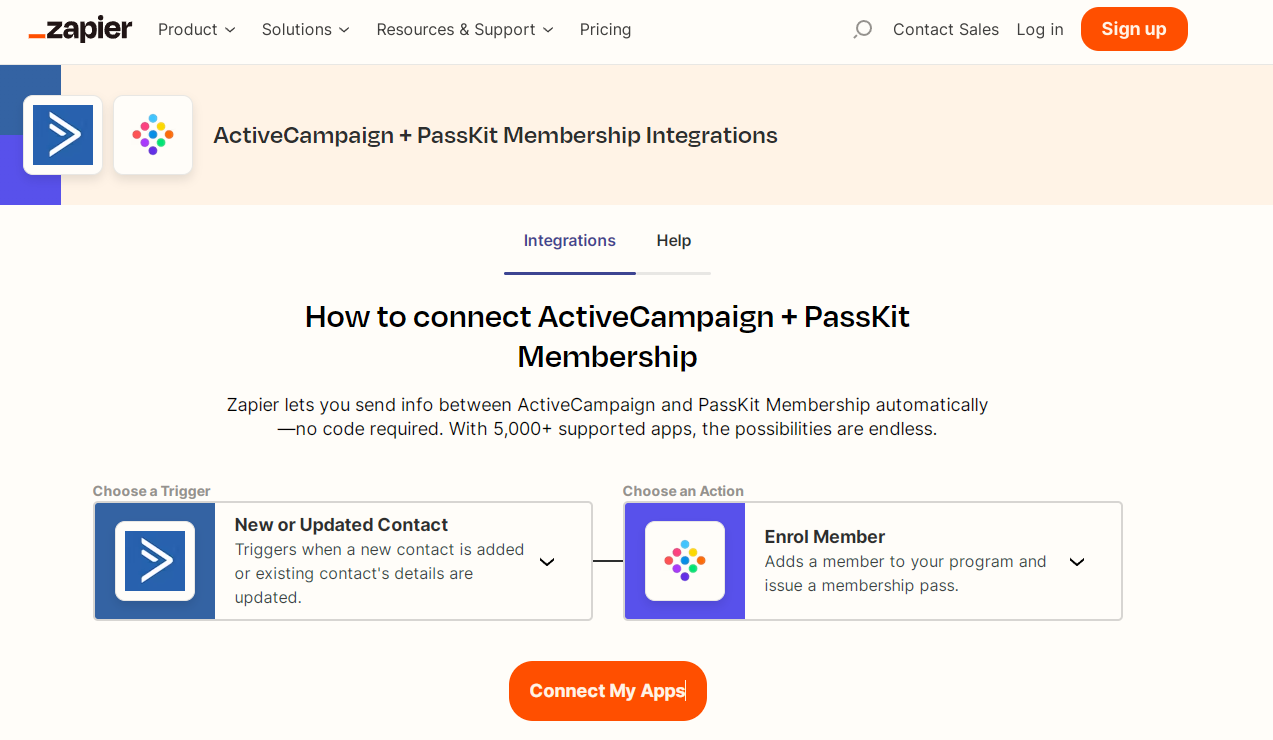Click ActiveCampaign icon in header banner

[63, 135]
